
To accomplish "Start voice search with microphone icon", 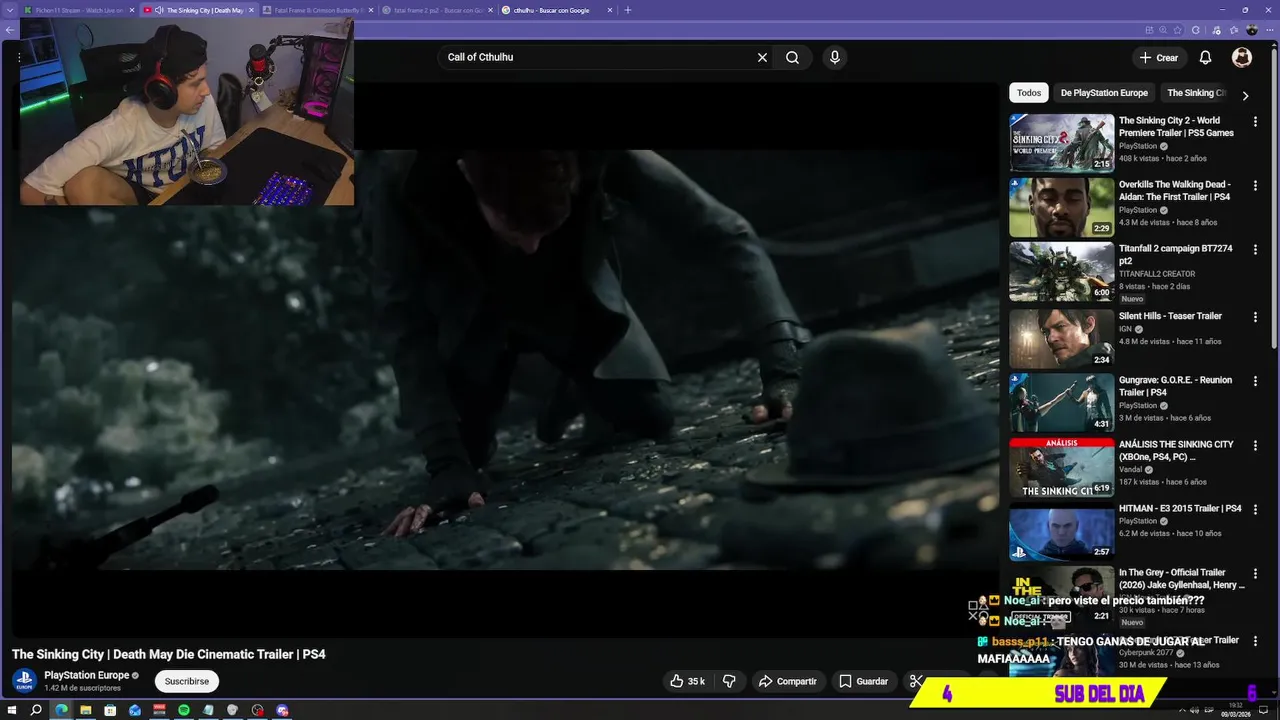I will [835, 58].
